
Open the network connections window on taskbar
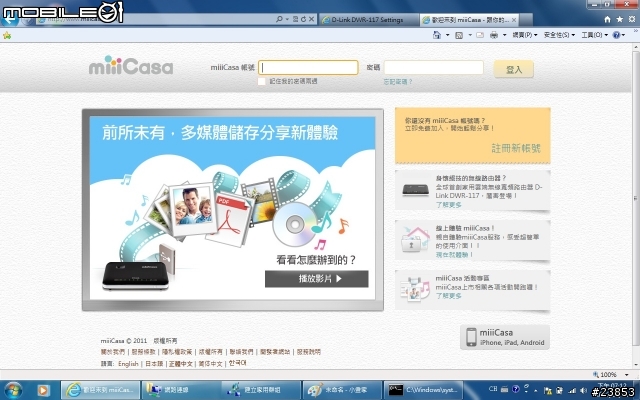pos(181,390)
